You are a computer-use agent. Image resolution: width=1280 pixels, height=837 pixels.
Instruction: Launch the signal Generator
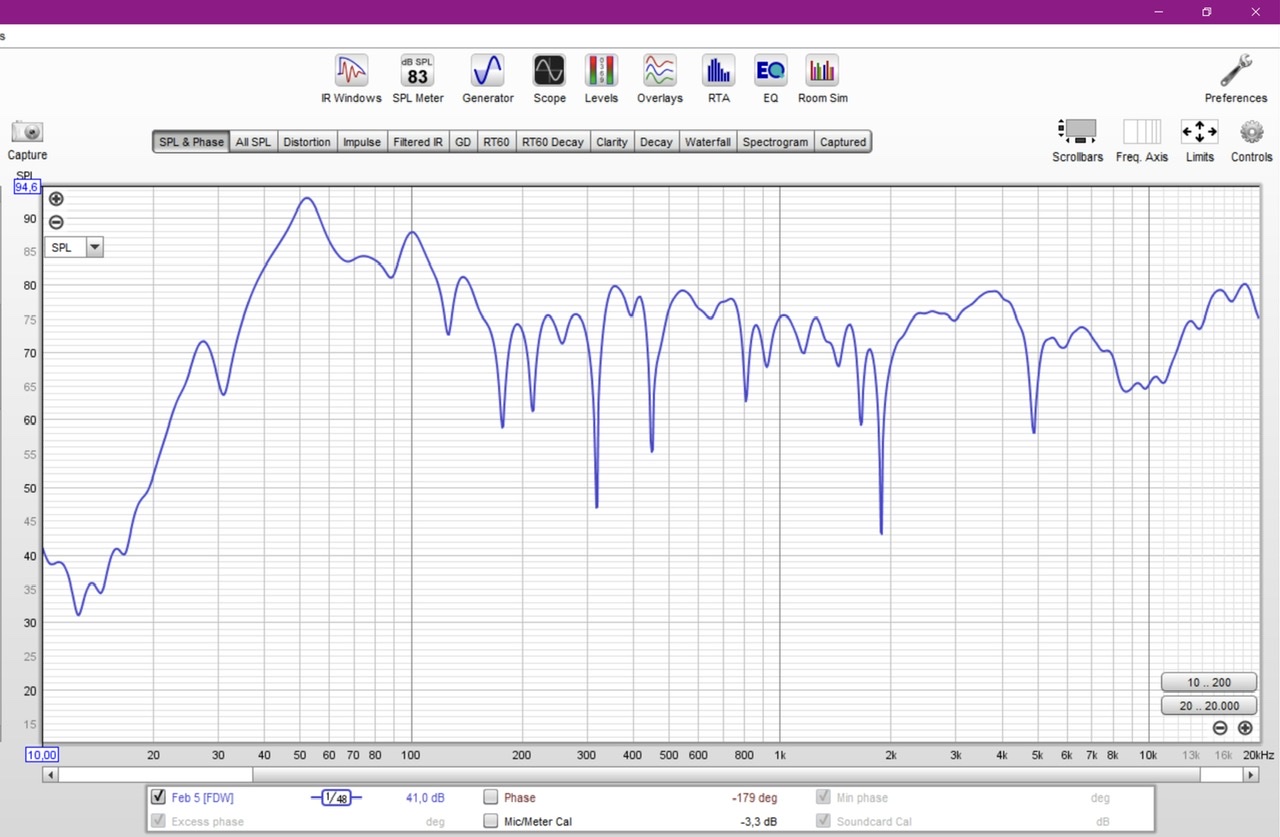click(x=487, y=71)
